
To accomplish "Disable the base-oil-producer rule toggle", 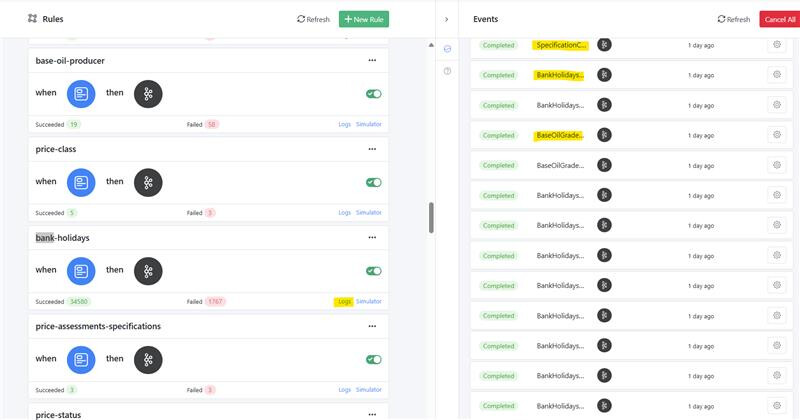I will tap(374, 94).
